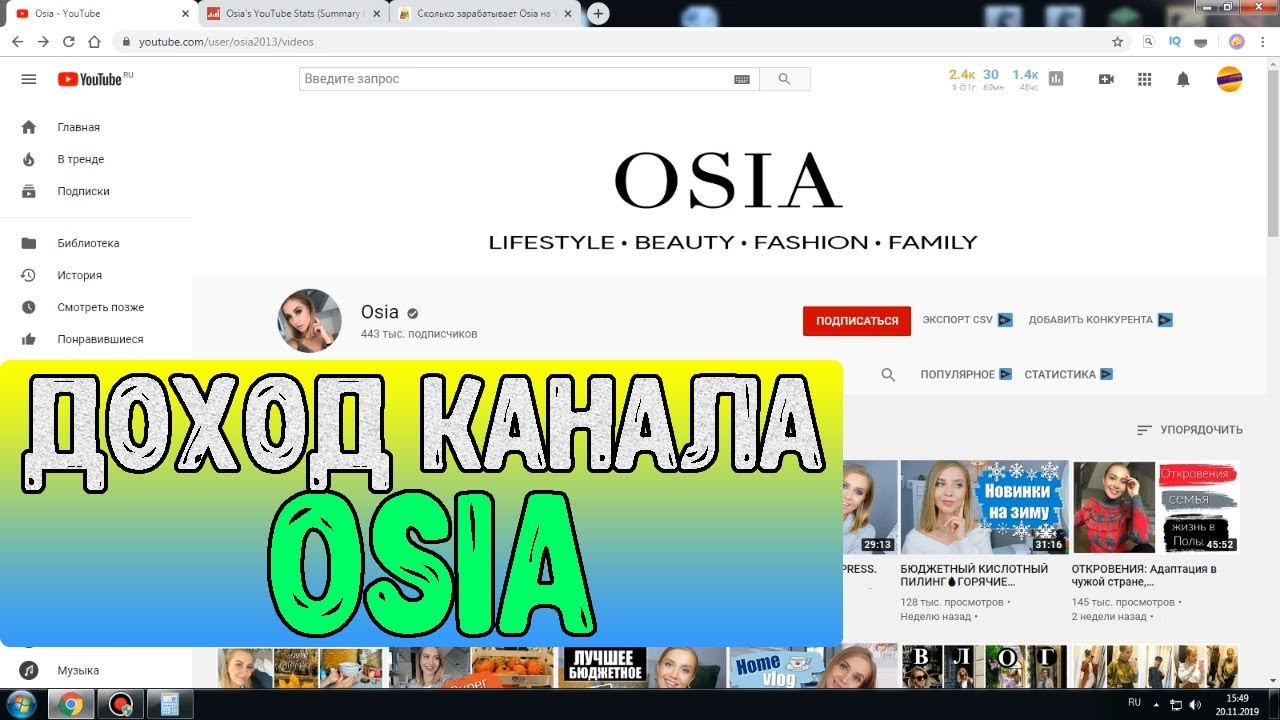The width and height of the screenshot is (1280, 720).
Task: Switch to Osia's YouTube Stats tab
Action: click(294, 14)
